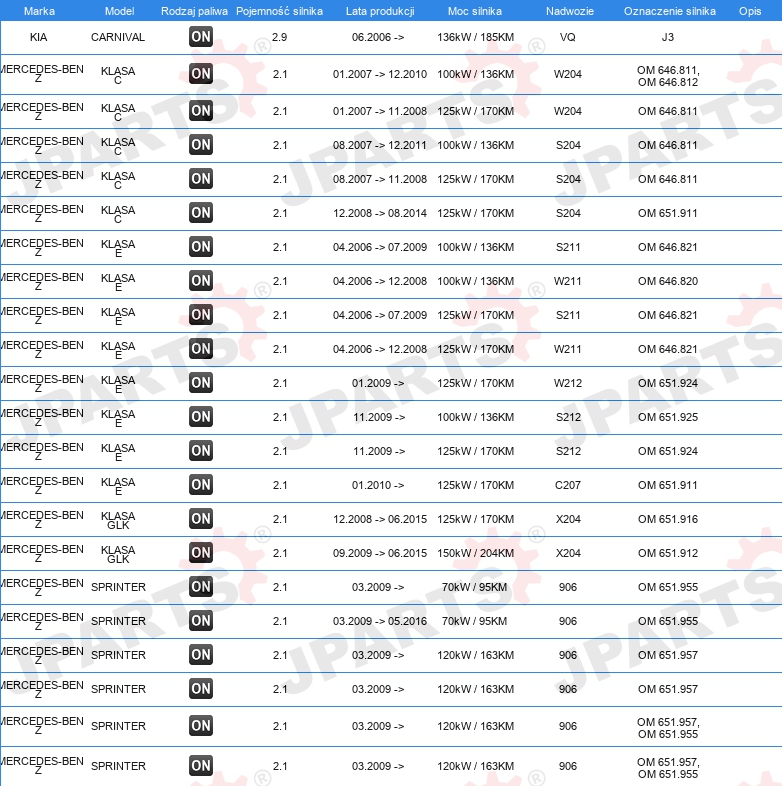Screen dimensions: 782x786
Task: Click the C207 body code cell
Action: 567,485
